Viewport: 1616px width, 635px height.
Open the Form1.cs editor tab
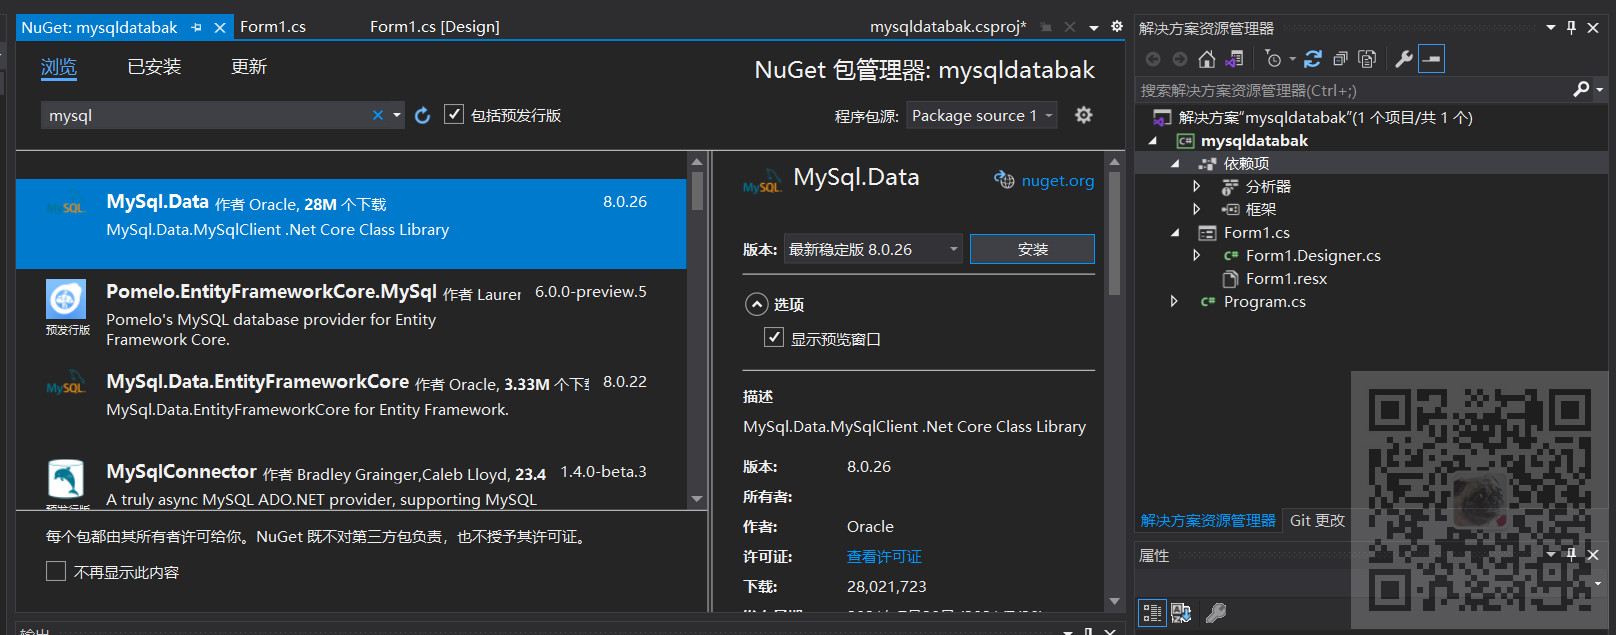(273, 27)
